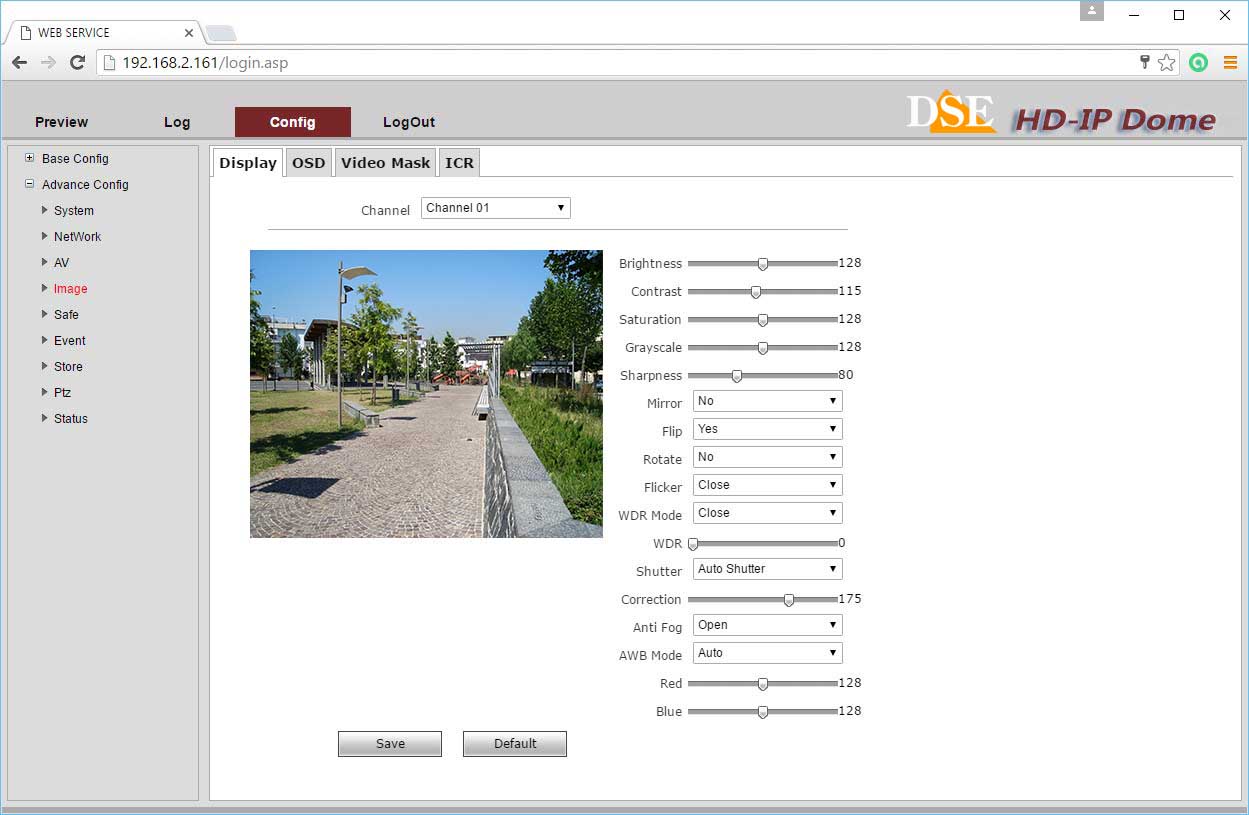Close the WEB SERVICE browser tab

coord(189,33)
